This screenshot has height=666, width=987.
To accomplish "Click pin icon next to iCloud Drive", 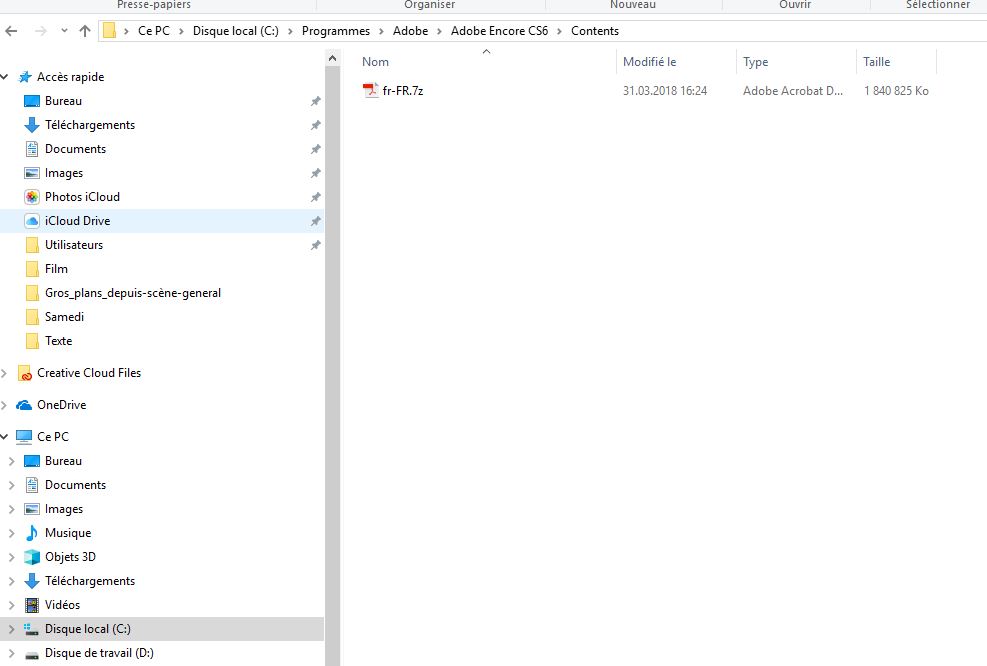I will pyautogui.click(x=315, y=221).
